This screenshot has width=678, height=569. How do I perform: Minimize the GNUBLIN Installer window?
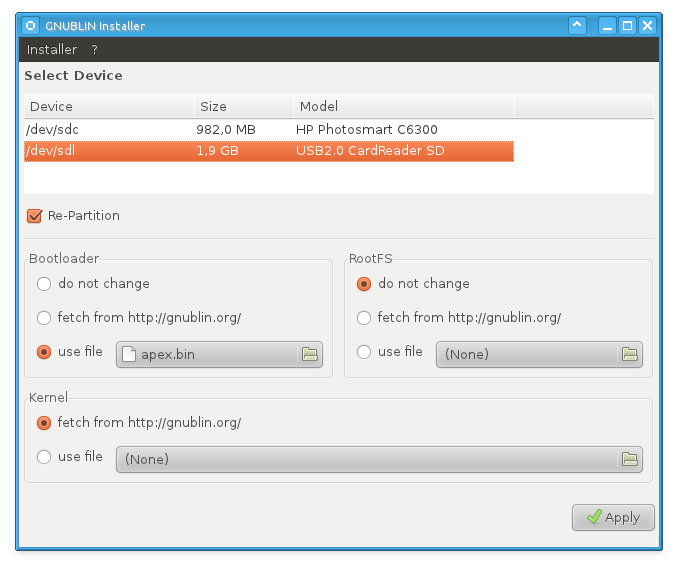608,26
